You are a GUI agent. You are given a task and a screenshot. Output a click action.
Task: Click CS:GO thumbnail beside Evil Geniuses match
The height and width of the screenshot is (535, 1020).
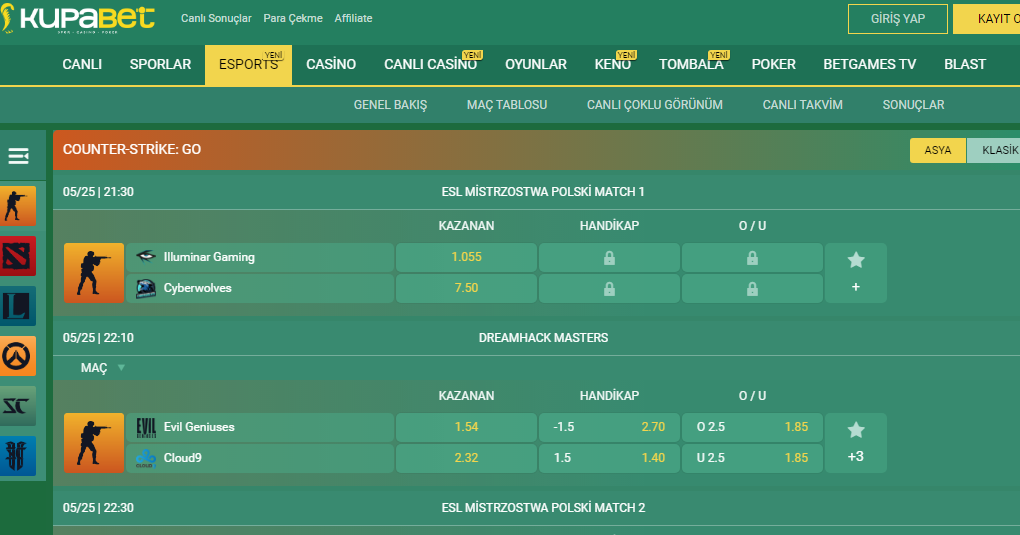pos(94,443)
